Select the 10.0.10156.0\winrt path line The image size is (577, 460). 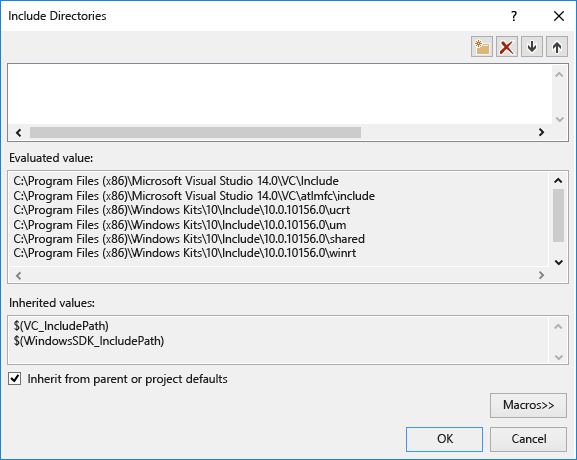coord(185,253)
